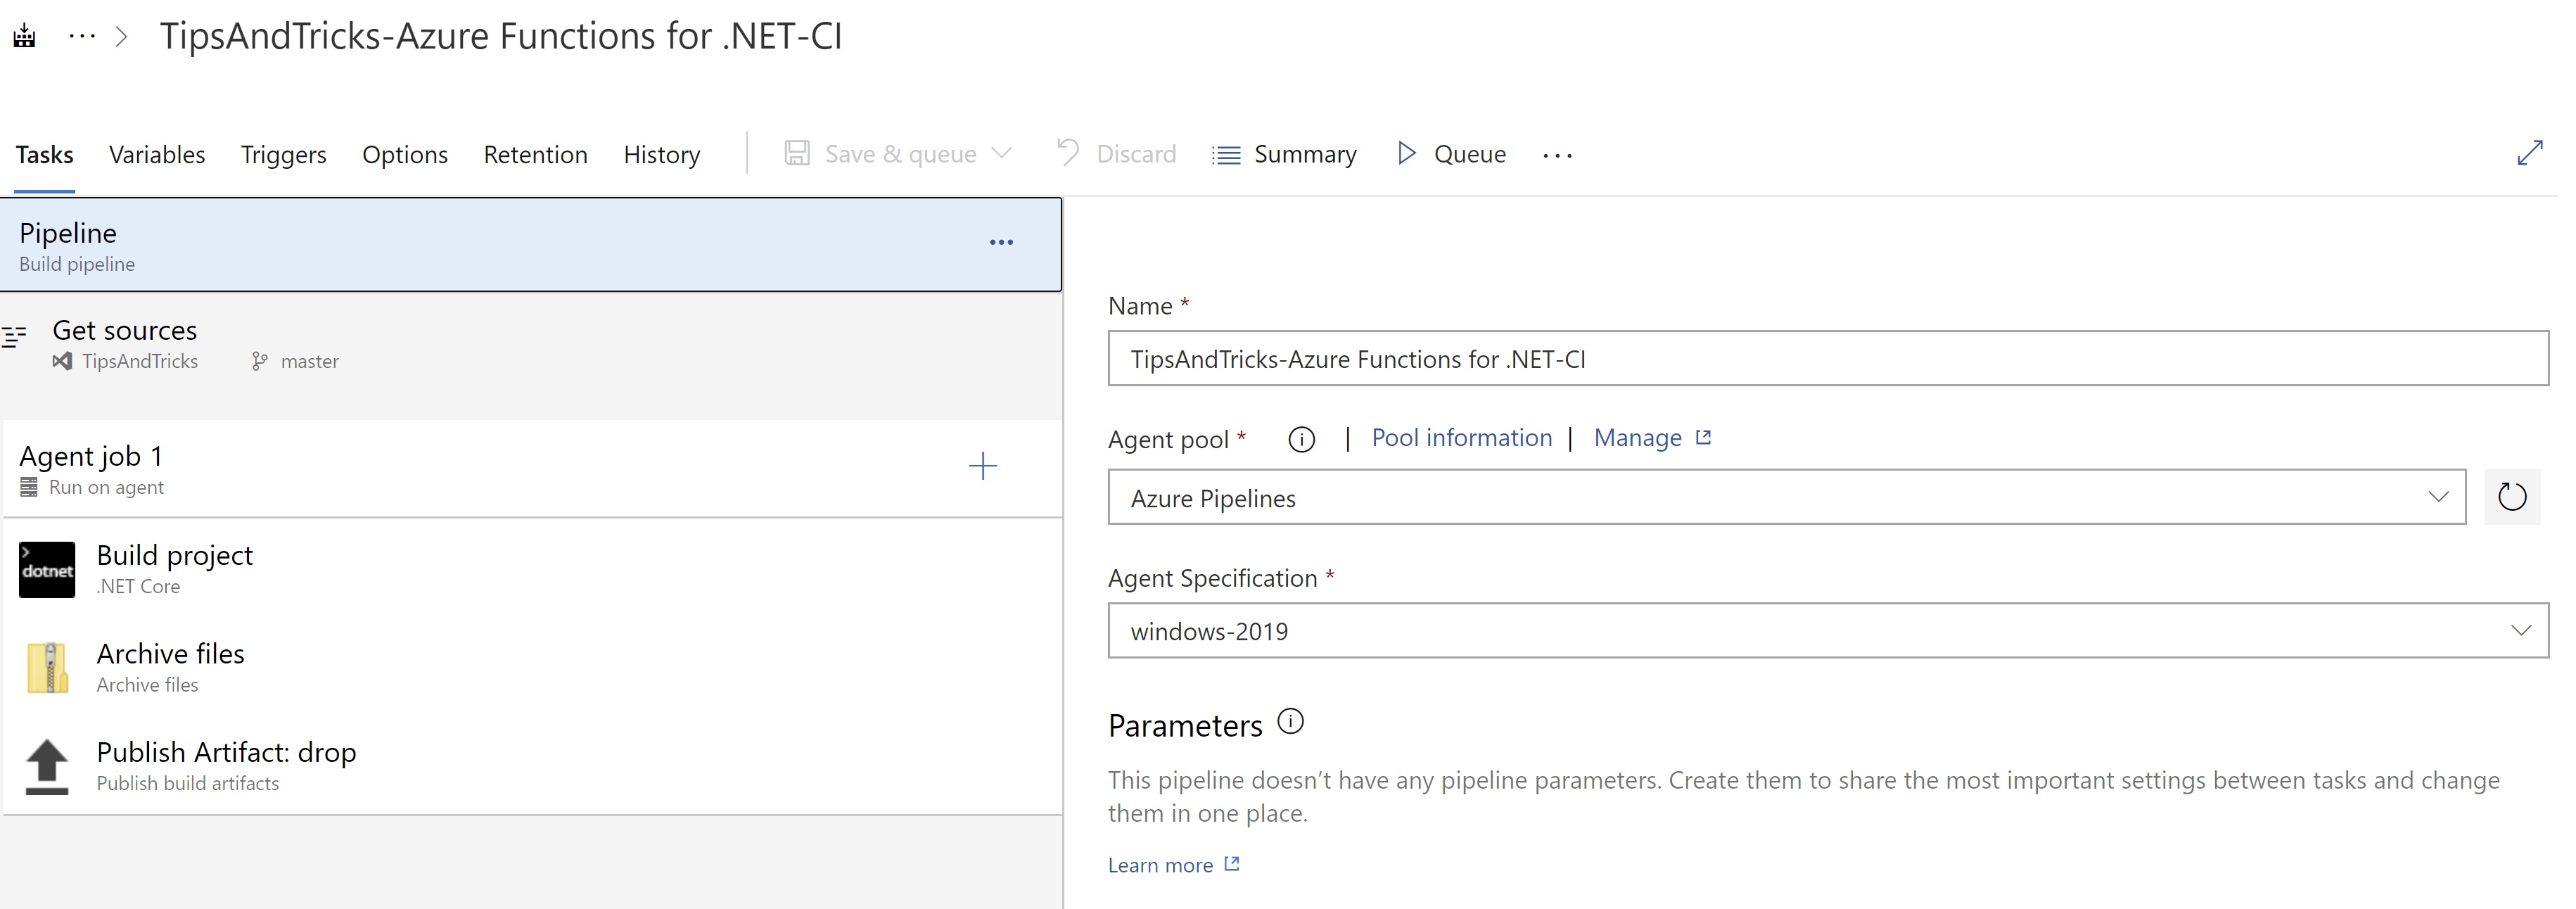Show the Parameters info tooltip icon
The height and width of the screenshot is (909, 2576).
(x=1290, y=721)
